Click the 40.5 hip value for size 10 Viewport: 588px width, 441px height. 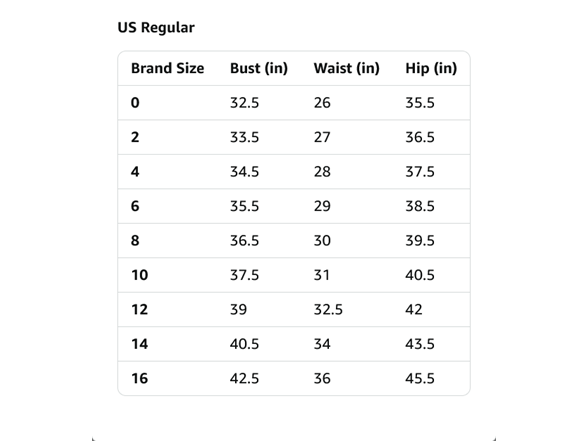pos(420,275)
